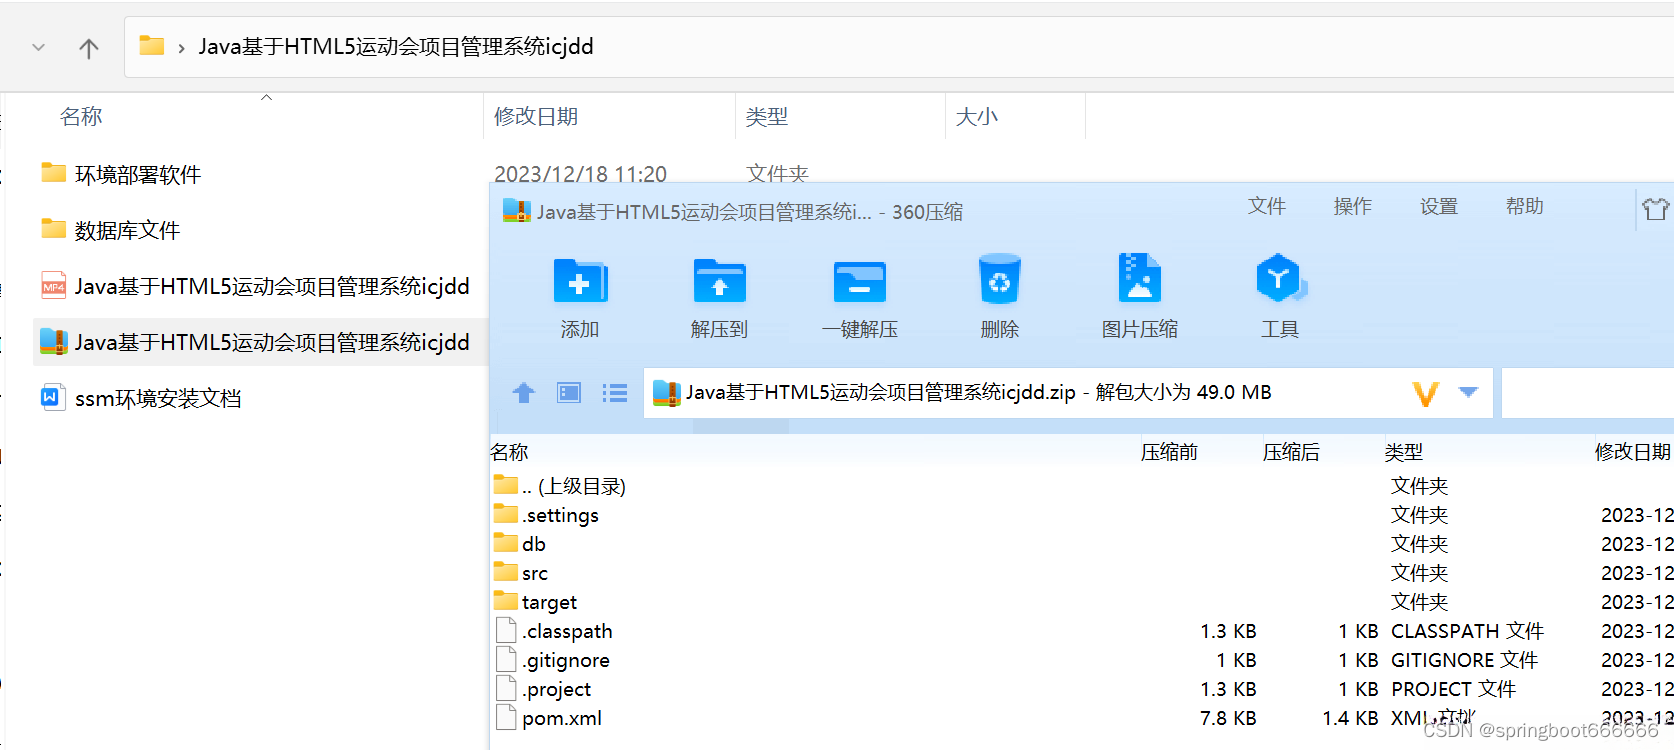Switch to list view in 360压缩
The height and width of the screenshot is (750, 1674).
[x=615, y=393]
